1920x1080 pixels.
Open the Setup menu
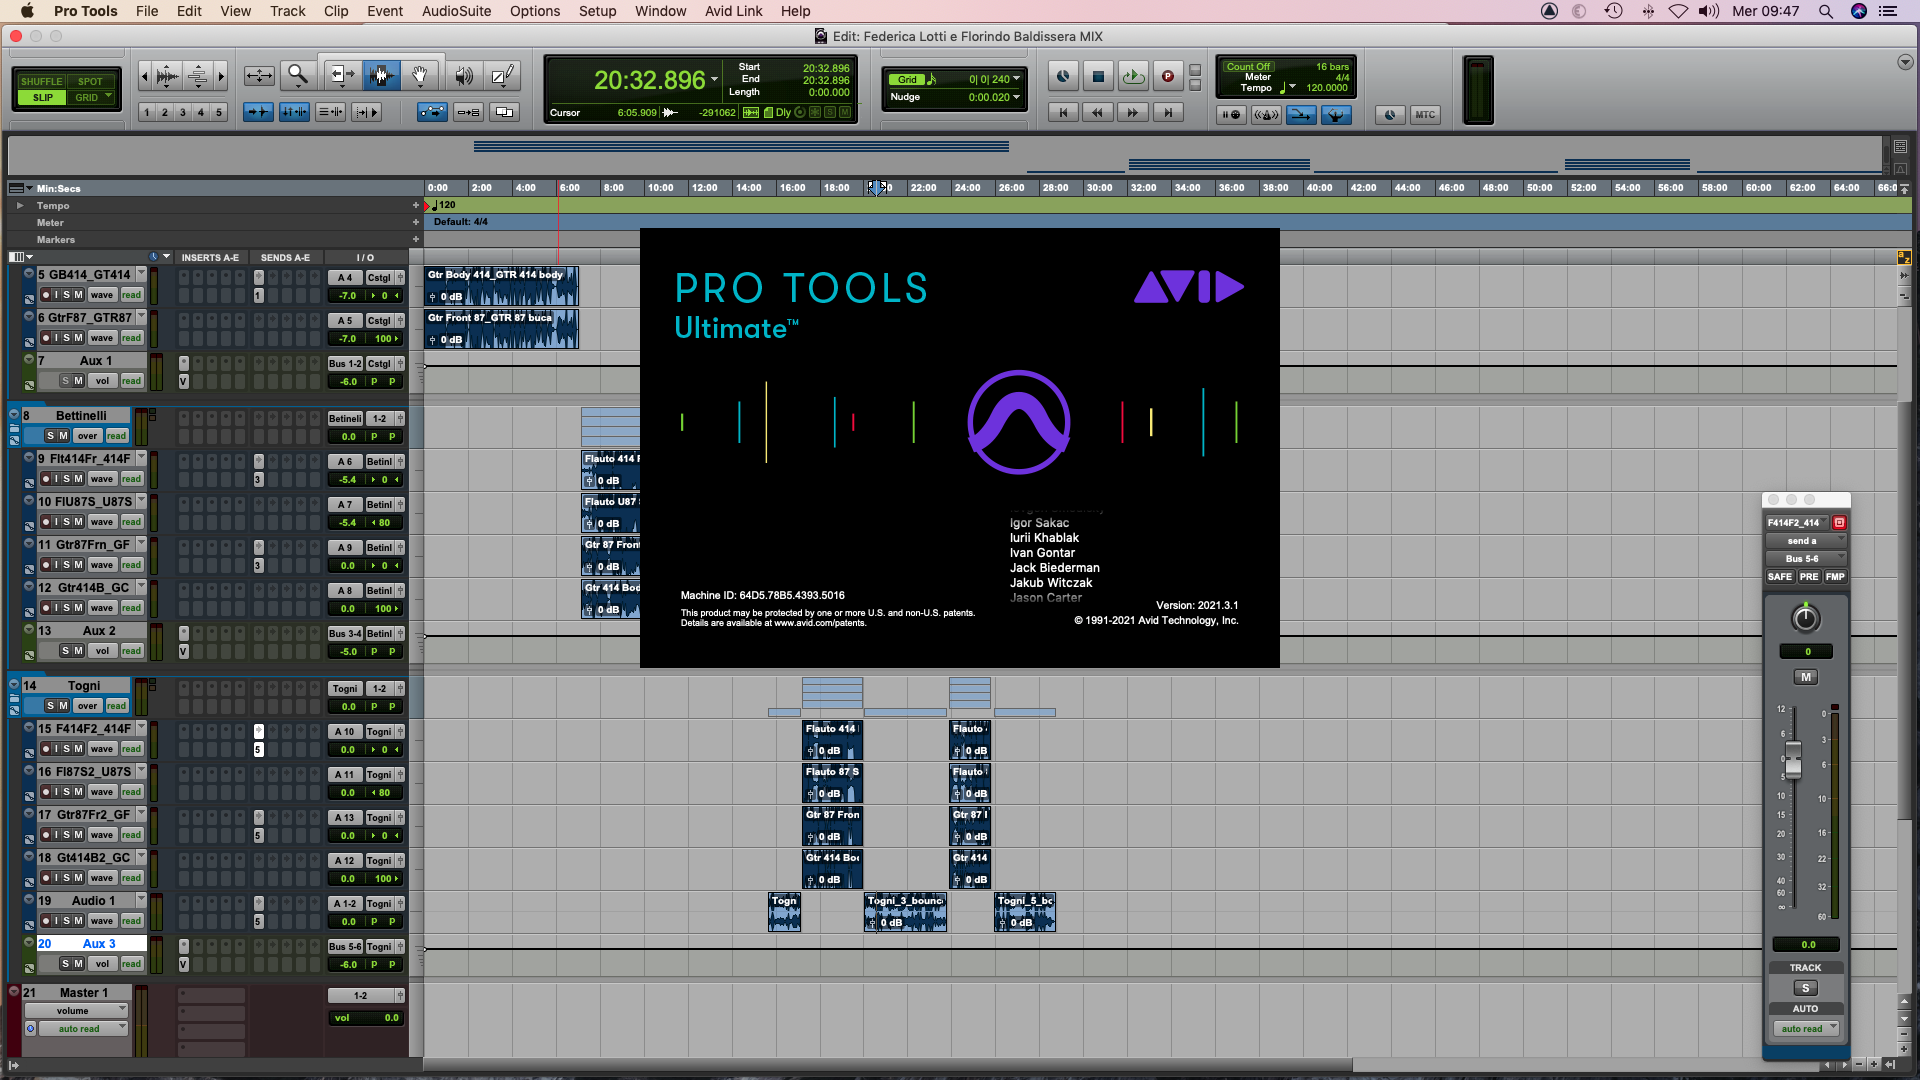coord(597,11)
